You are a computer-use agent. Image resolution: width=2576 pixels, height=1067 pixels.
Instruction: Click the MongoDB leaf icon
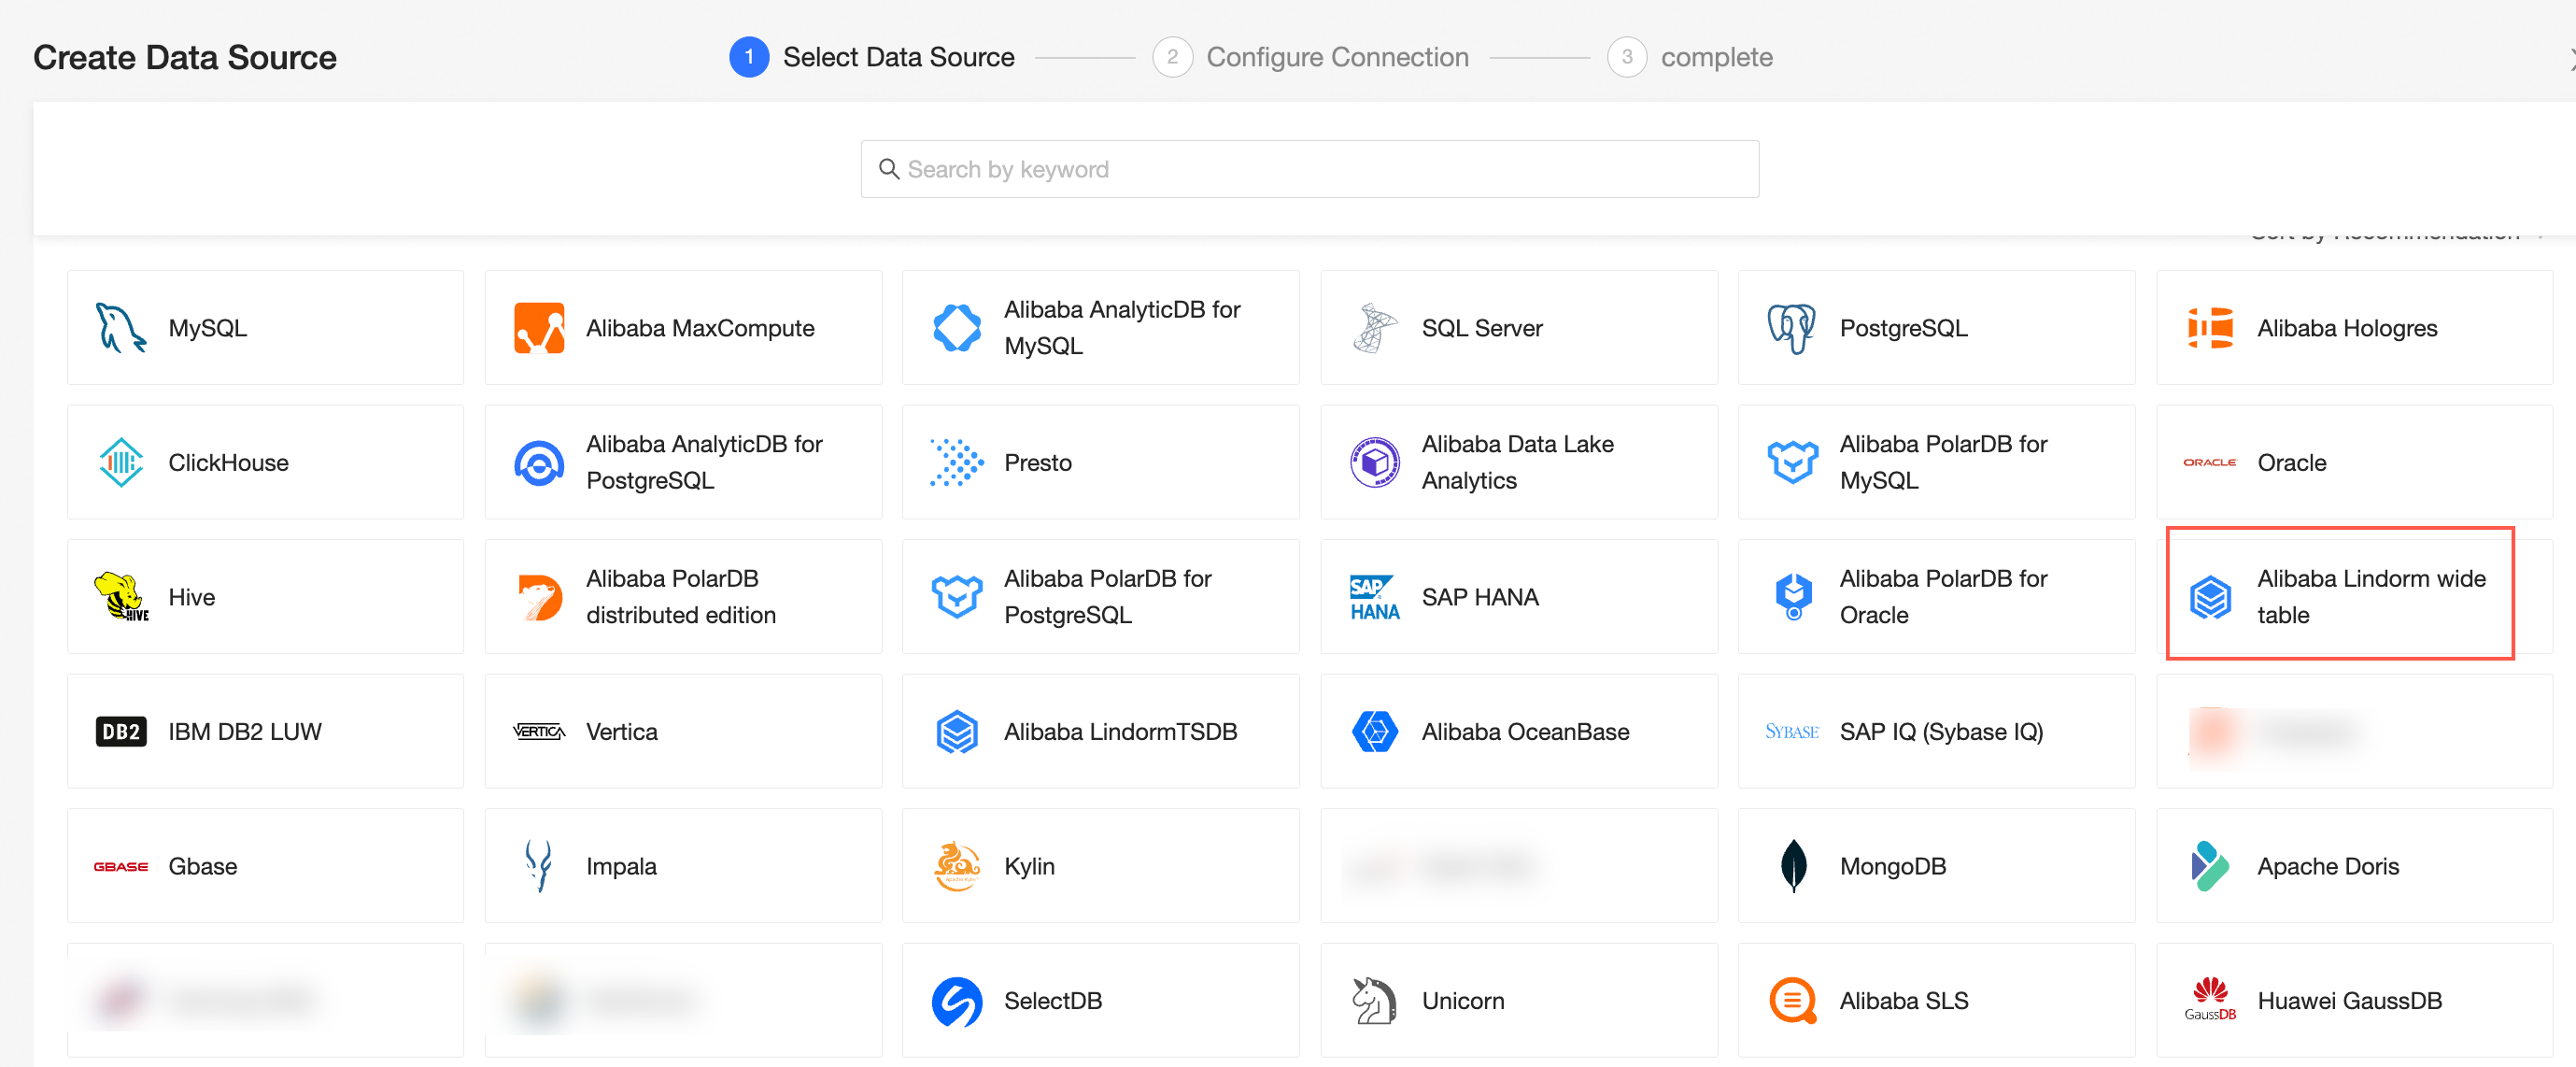1793,866
